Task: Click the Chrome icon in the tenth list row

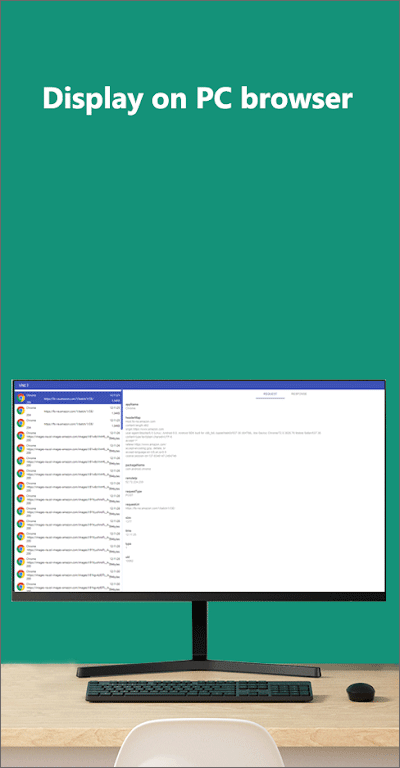Action: click(x=21, y=511)
